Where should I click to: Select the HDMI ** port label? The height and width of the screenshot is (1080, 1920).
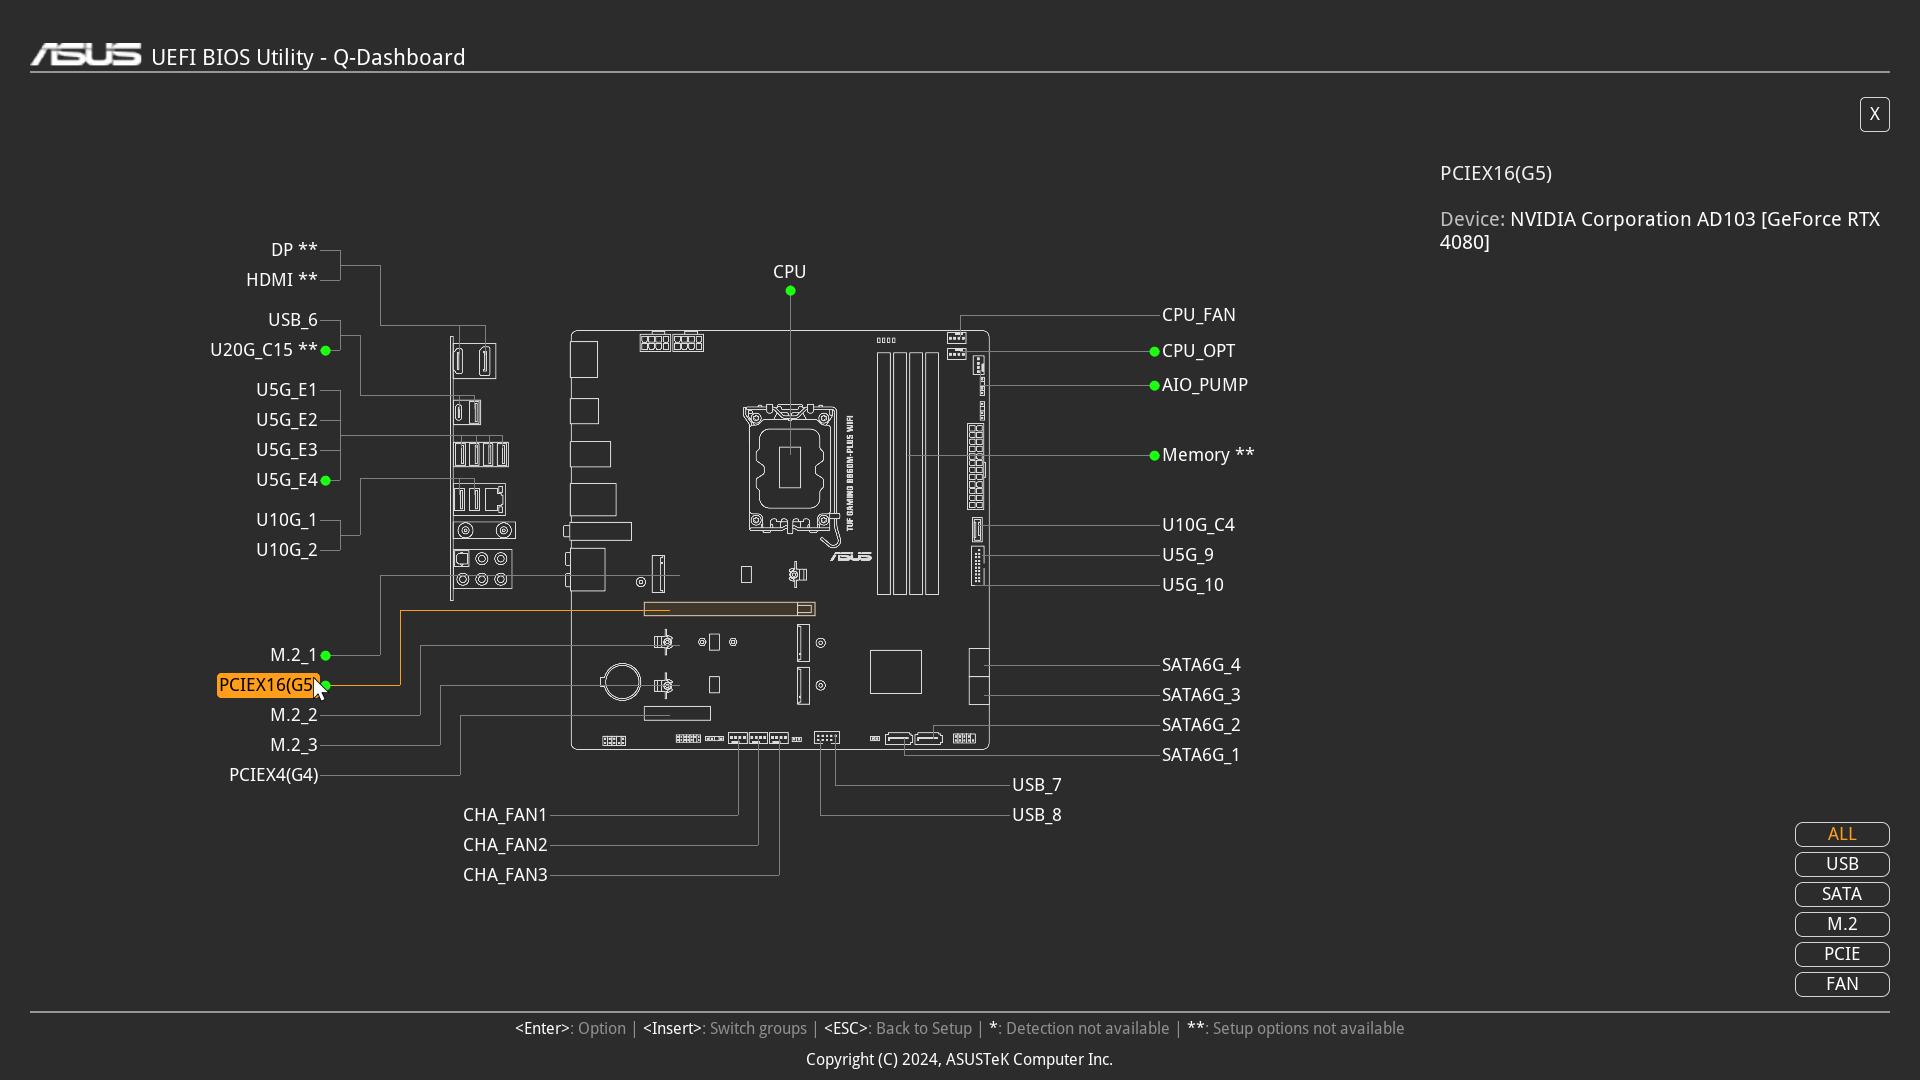coord(282,280)
